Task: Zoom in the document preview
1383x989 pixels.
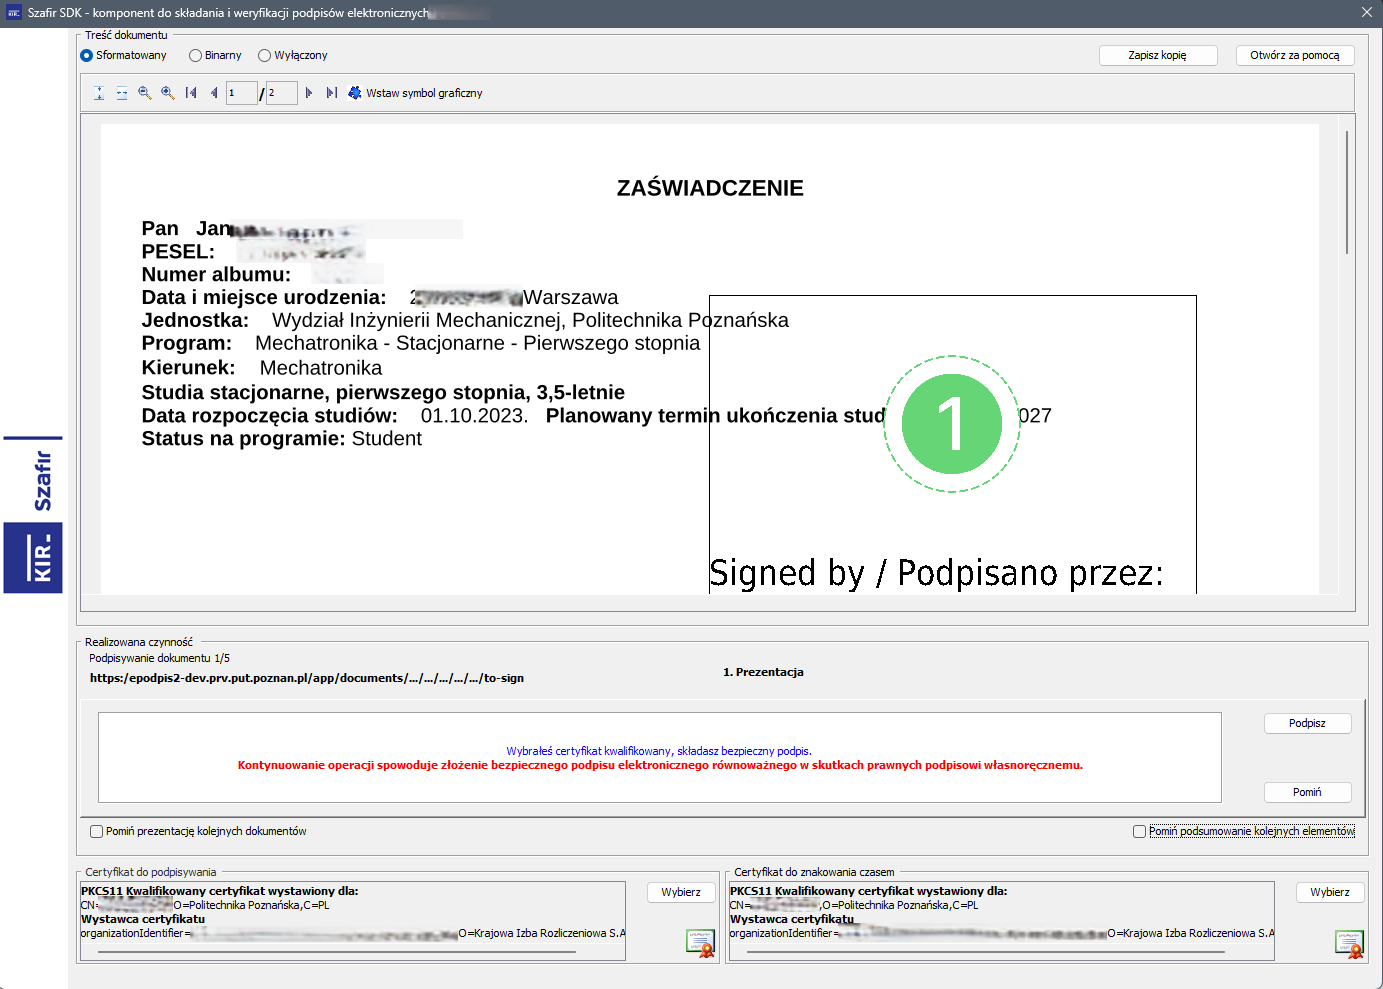Action: coord(168,93)
